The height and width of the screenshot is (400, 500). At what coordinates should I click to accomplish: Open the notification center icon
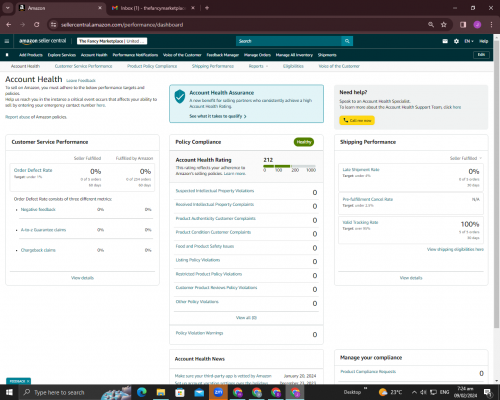488,392
